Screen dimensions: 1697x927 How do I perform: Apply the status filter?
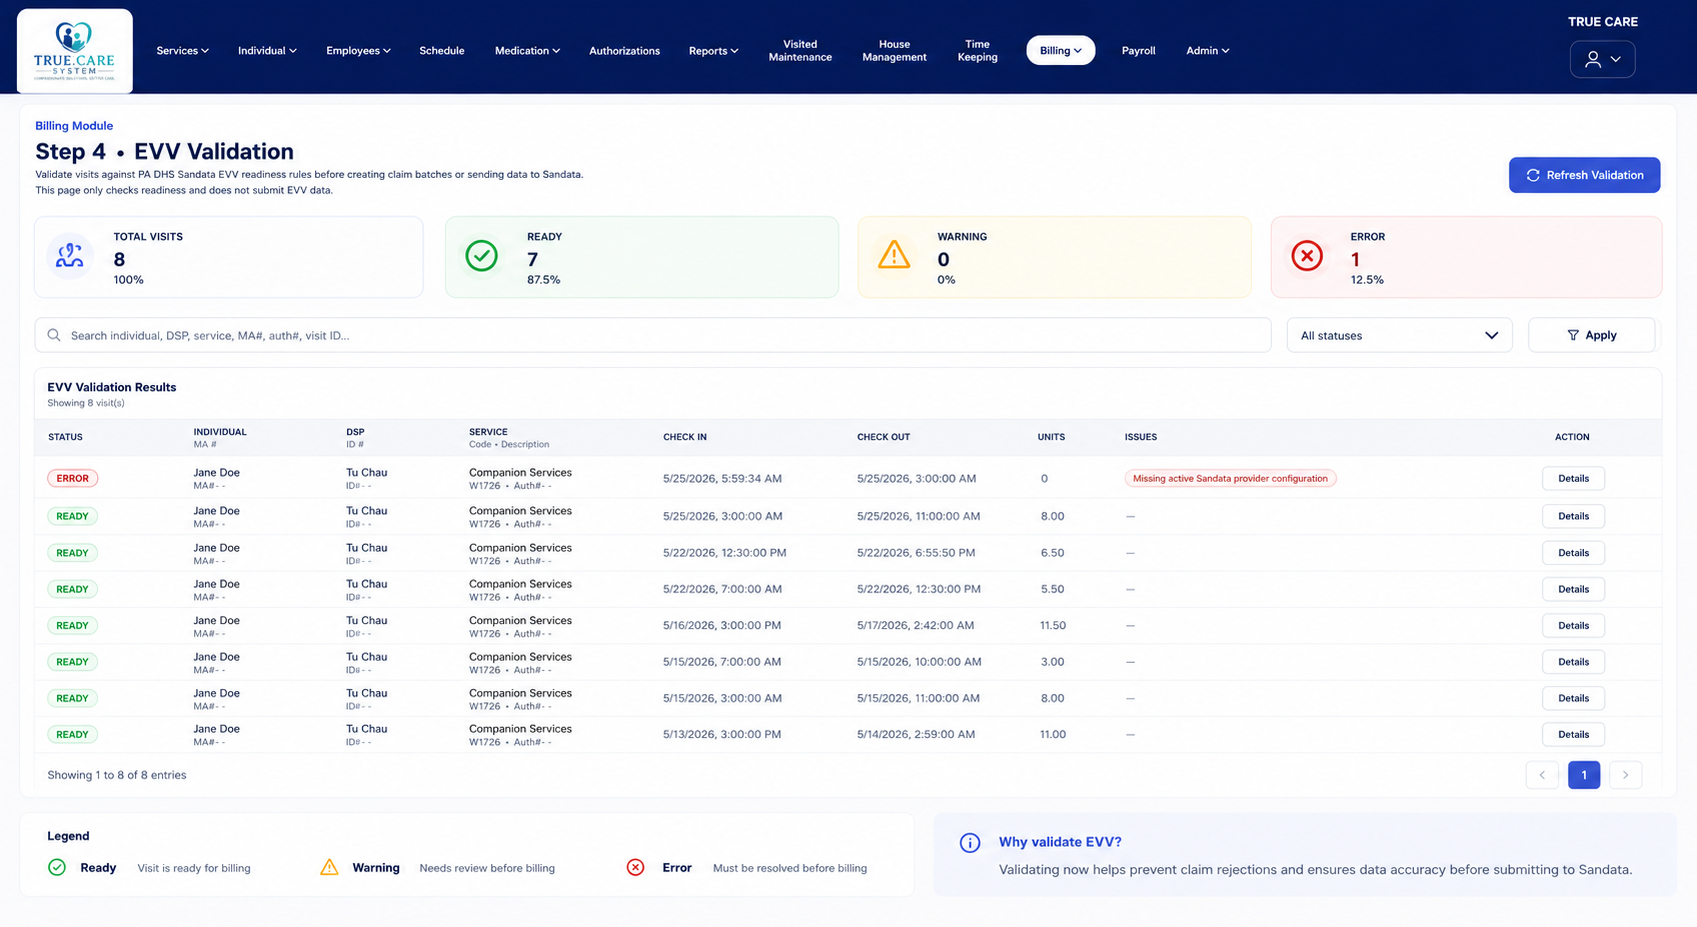pos(1591,335)
